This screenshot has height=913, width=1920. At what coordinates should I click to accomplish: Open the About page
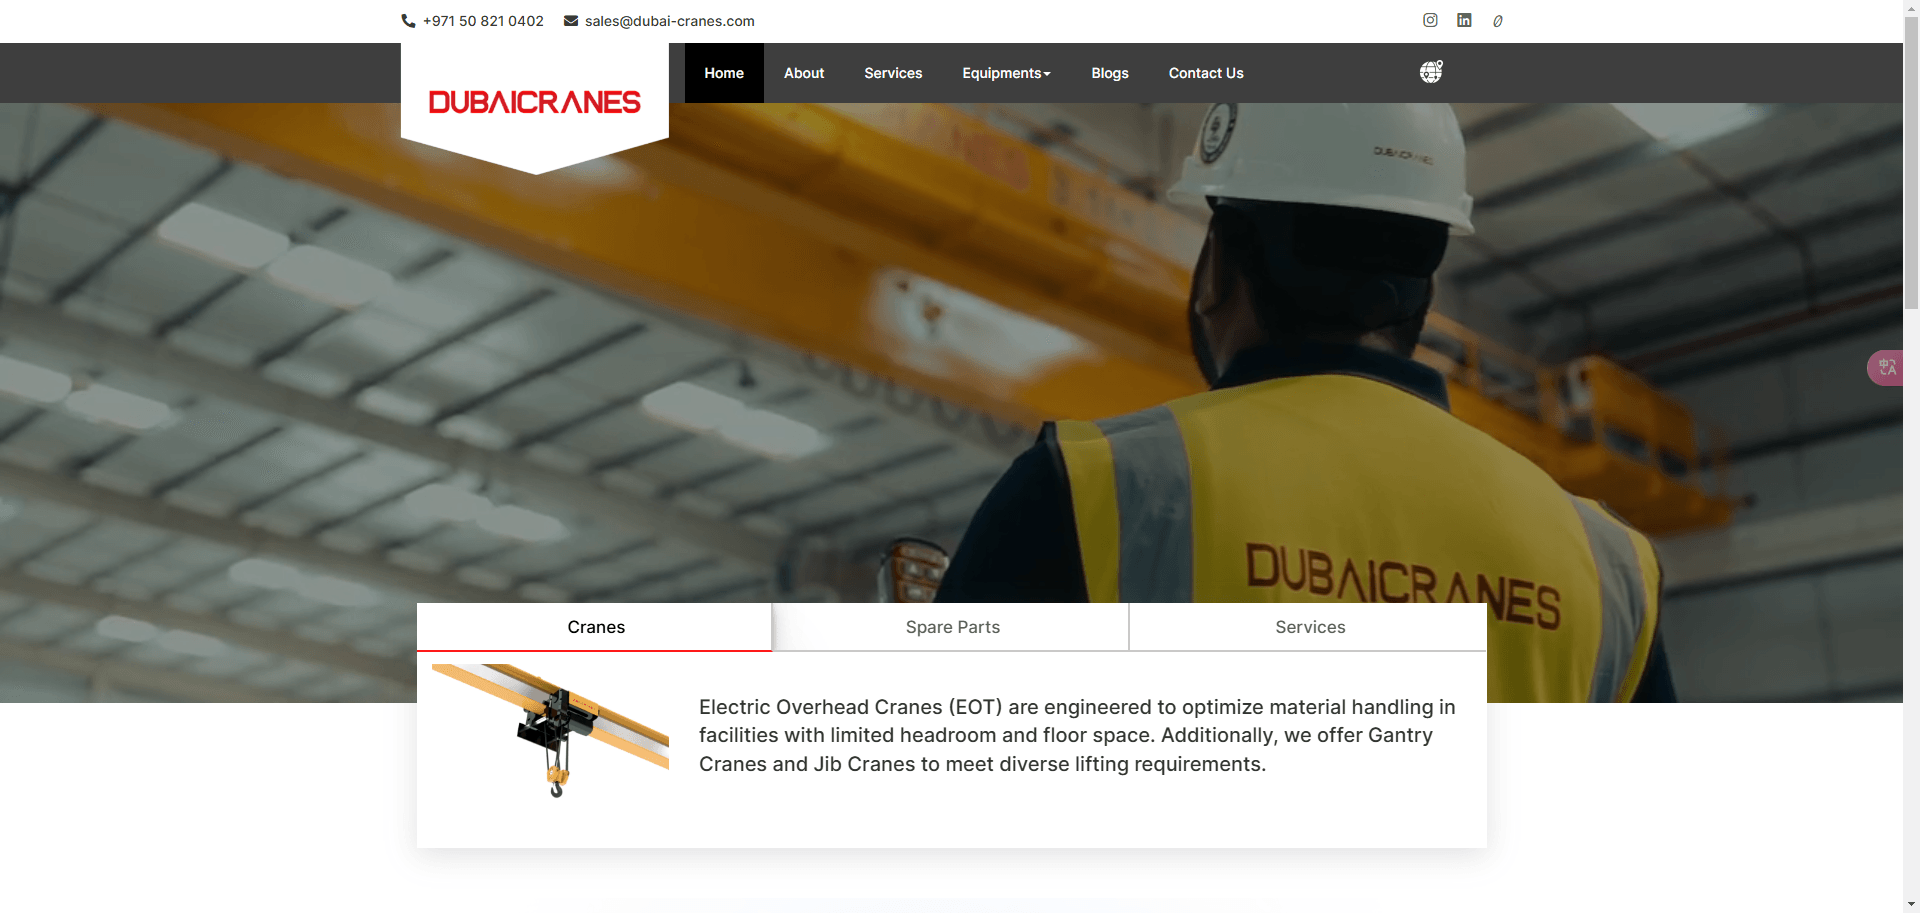[804, 73]
